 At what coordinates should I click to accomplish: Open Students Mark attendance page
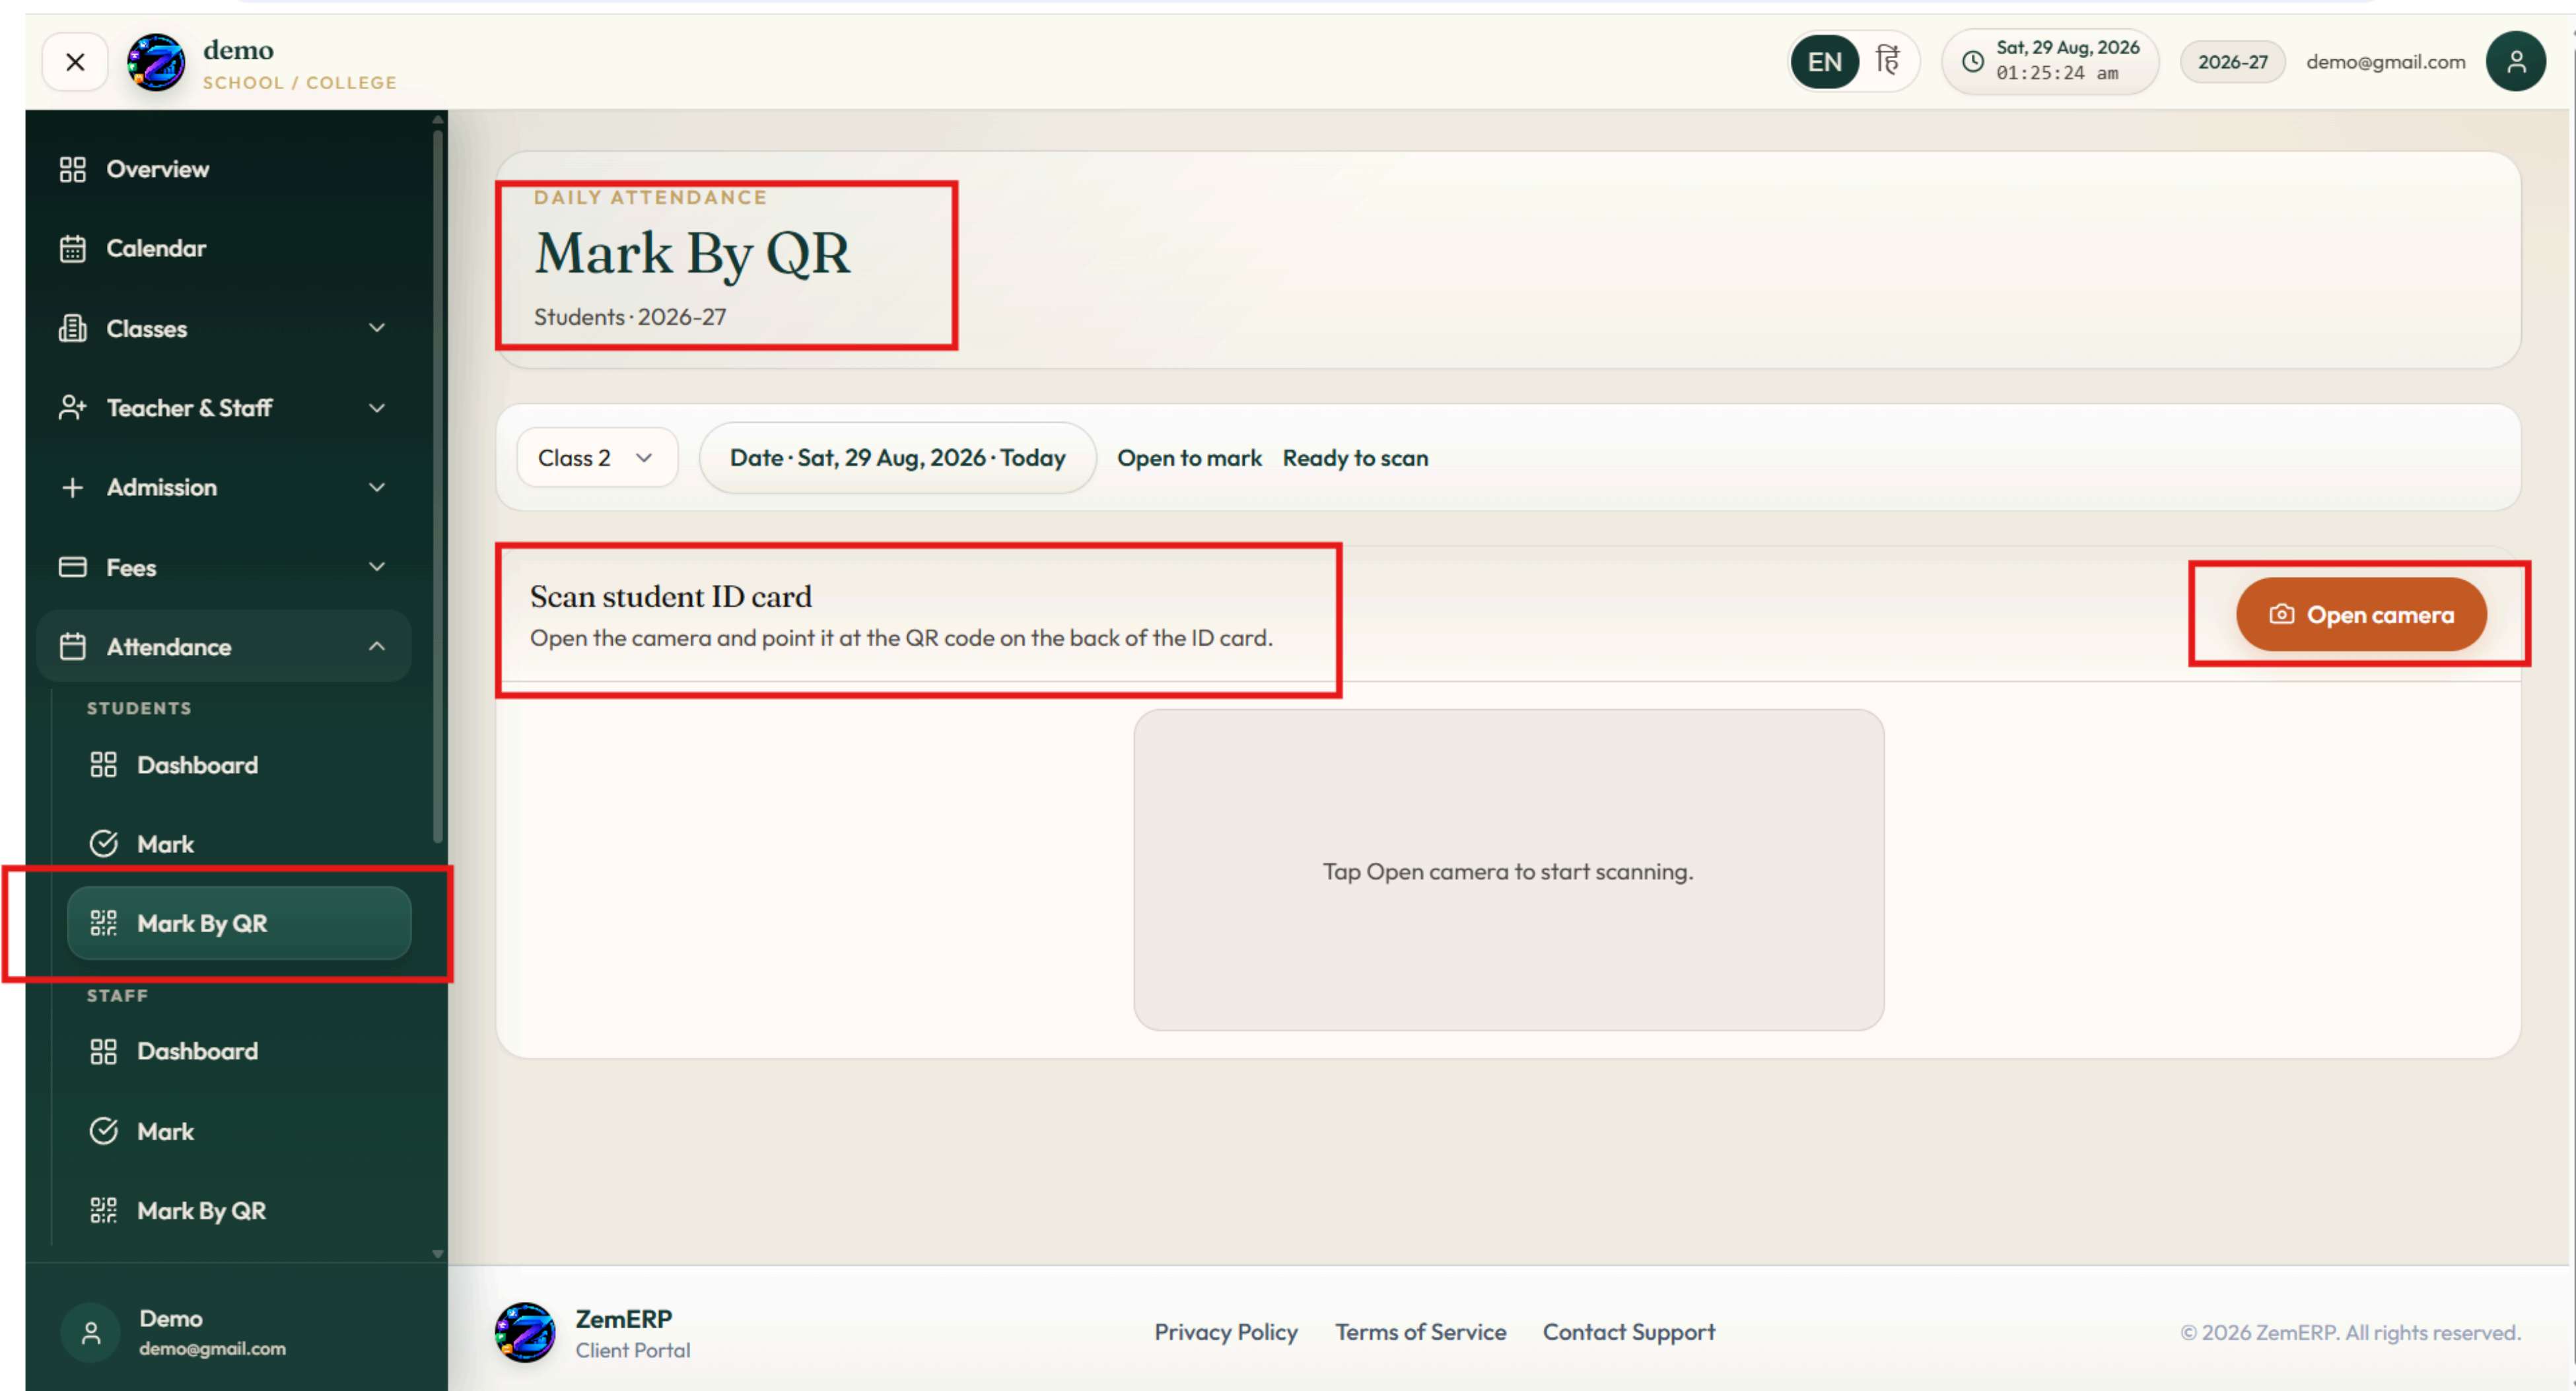(x=239, y=844)
